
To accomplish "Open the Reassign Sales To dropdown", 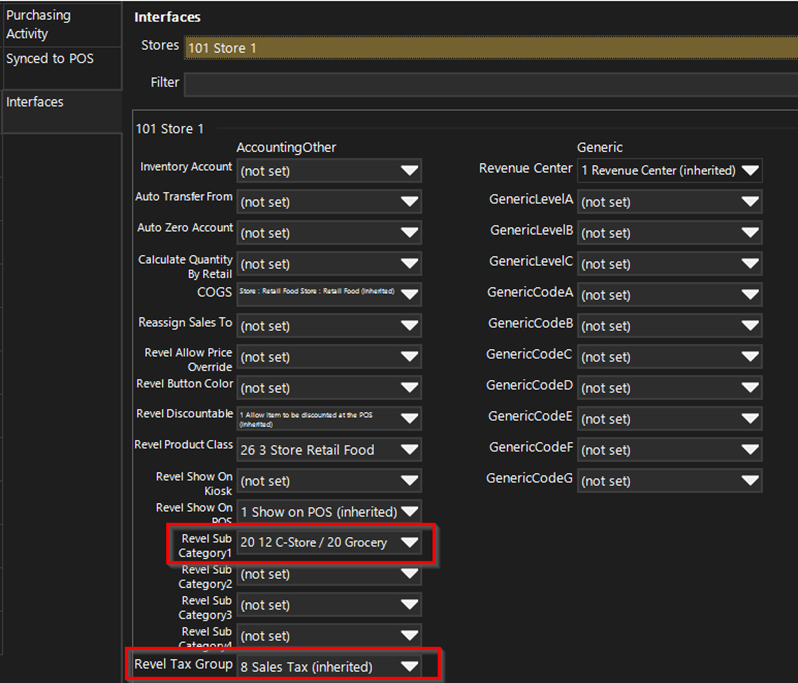I will click(x=329, y=326).
